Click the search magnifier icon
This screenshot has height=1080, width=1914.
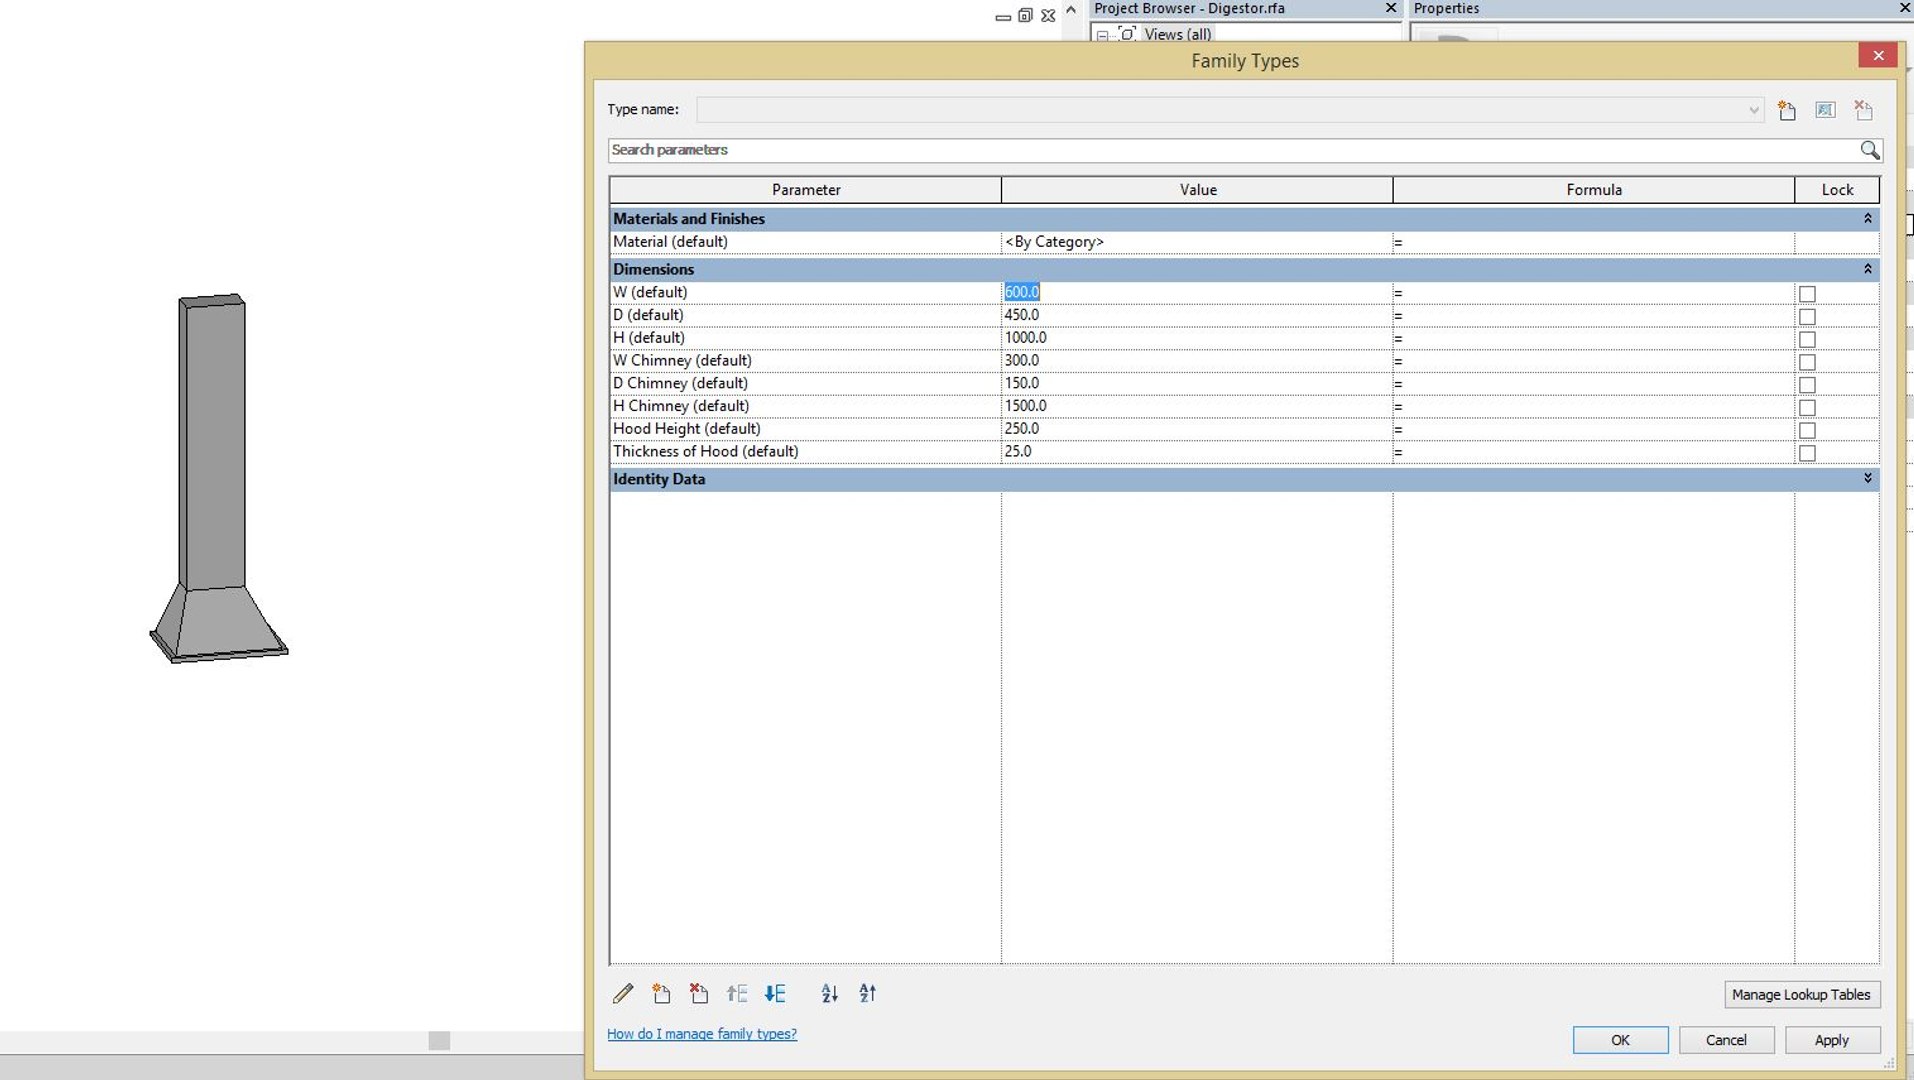1869,150
